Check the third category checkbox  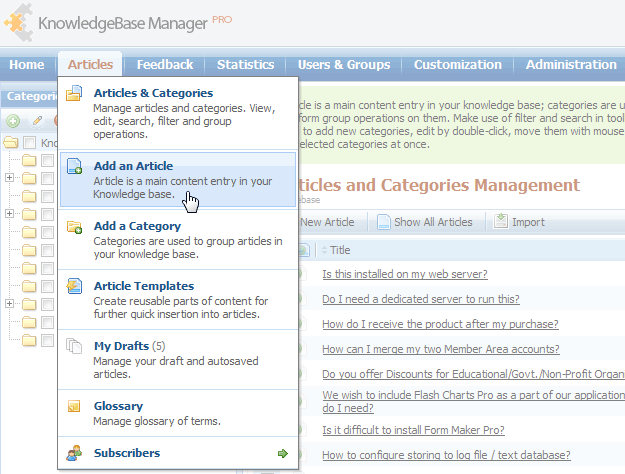[47, 196]
